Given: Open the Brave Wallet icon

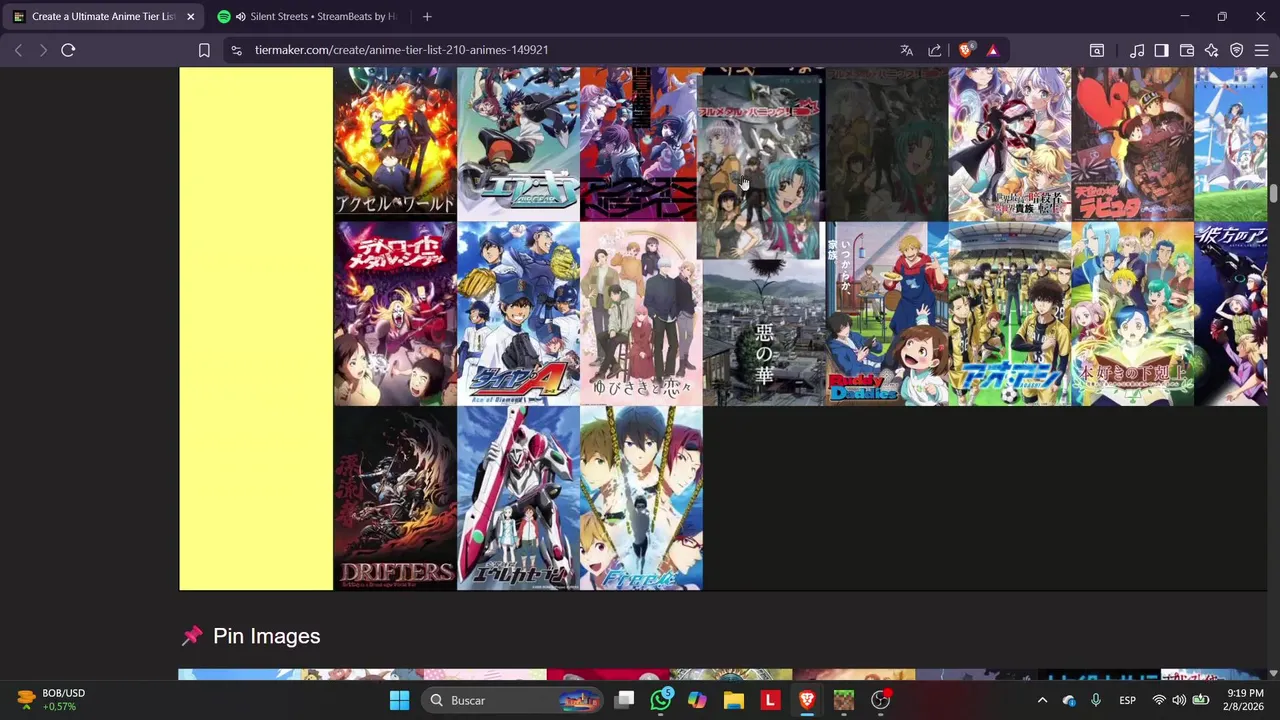Looking at the screenshot, I should 1187,50.
